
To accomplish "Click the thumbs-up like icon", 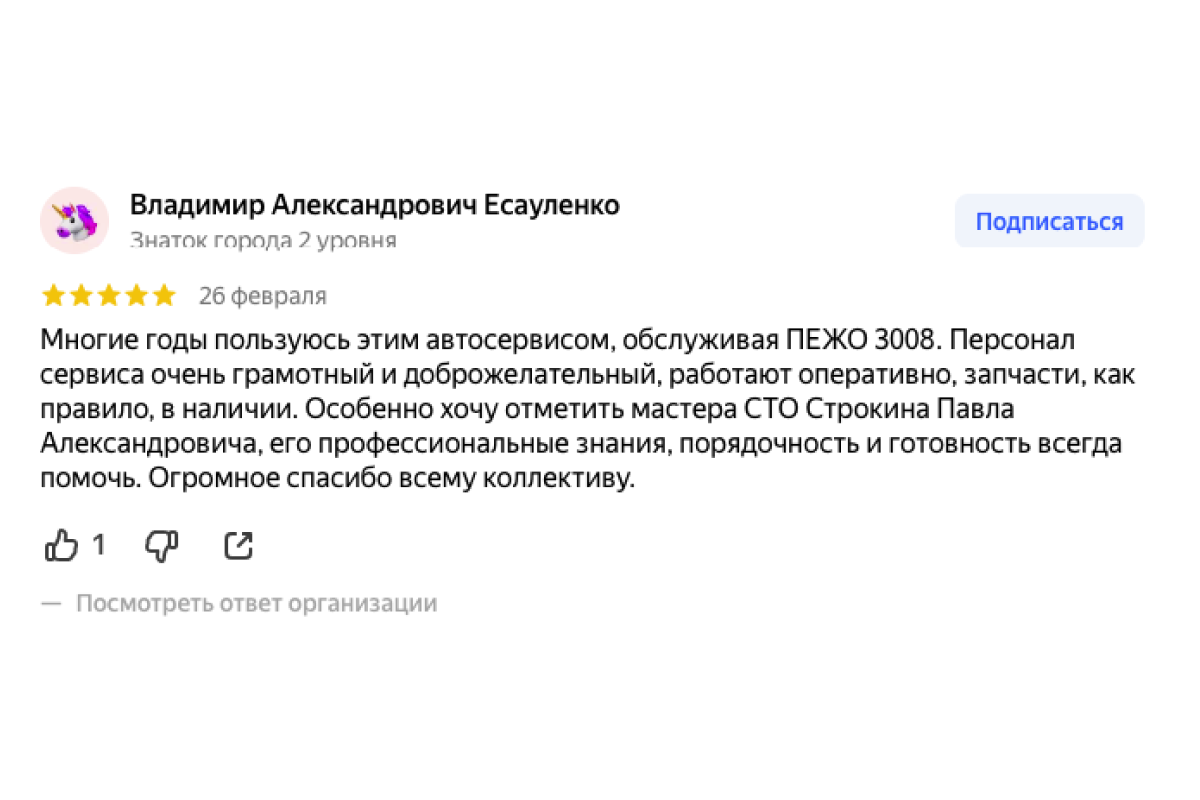I will 62,545.
